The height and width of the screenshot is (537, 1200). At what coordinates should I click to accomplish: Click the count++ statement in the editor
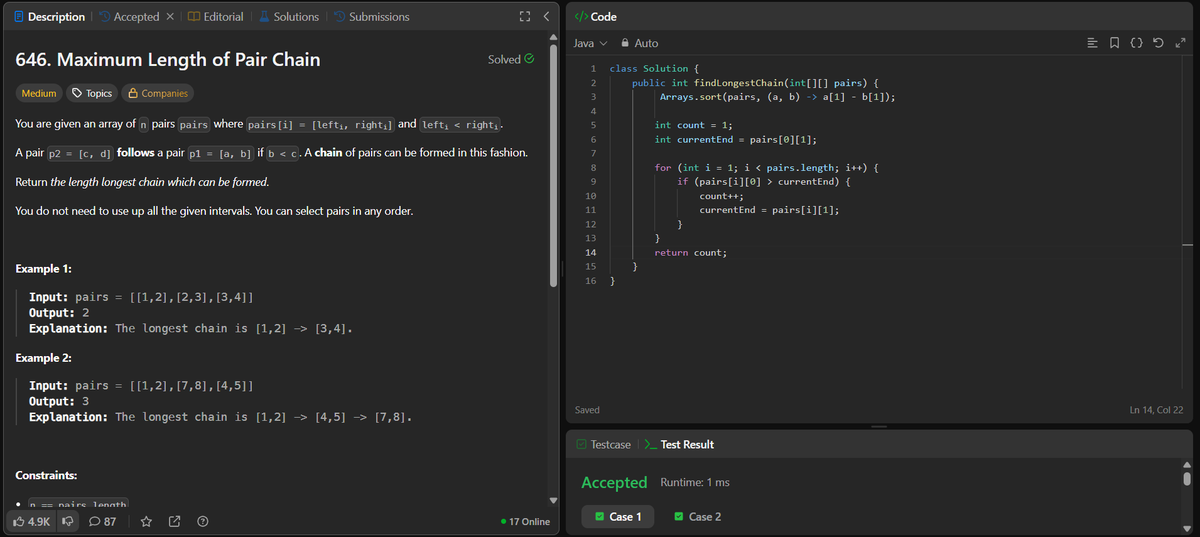pos(721,196)
